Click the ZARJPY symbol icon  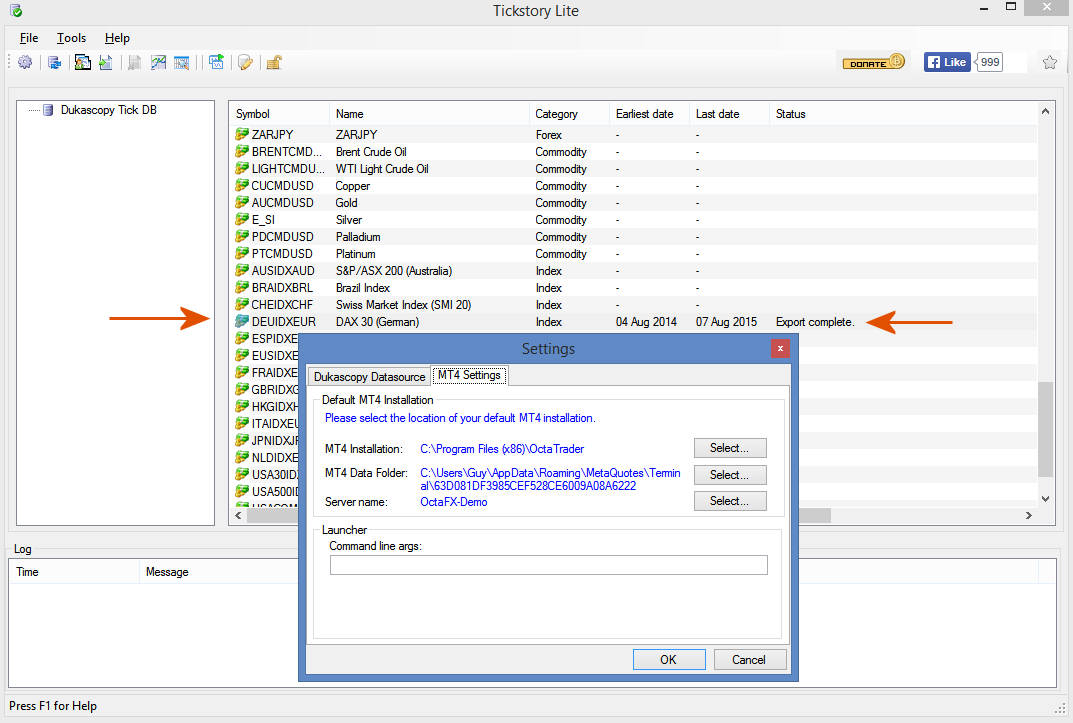point(242,133)
